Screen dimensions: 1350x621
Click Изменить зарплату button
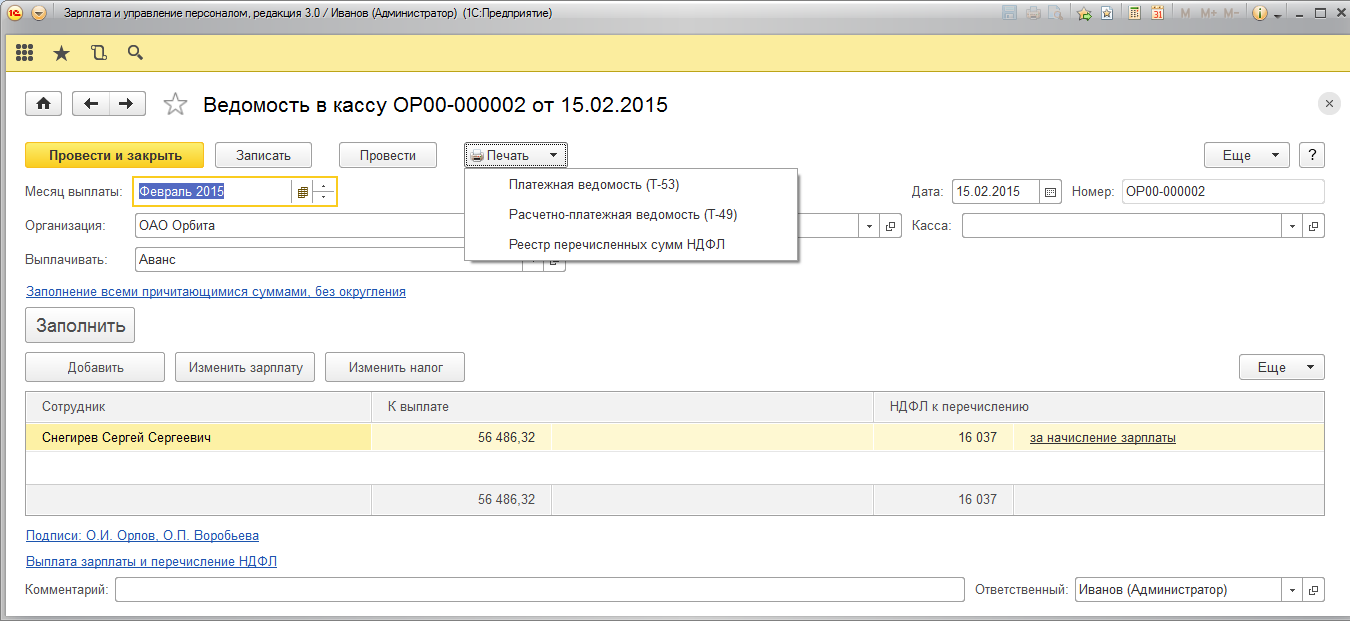point(245,367)
